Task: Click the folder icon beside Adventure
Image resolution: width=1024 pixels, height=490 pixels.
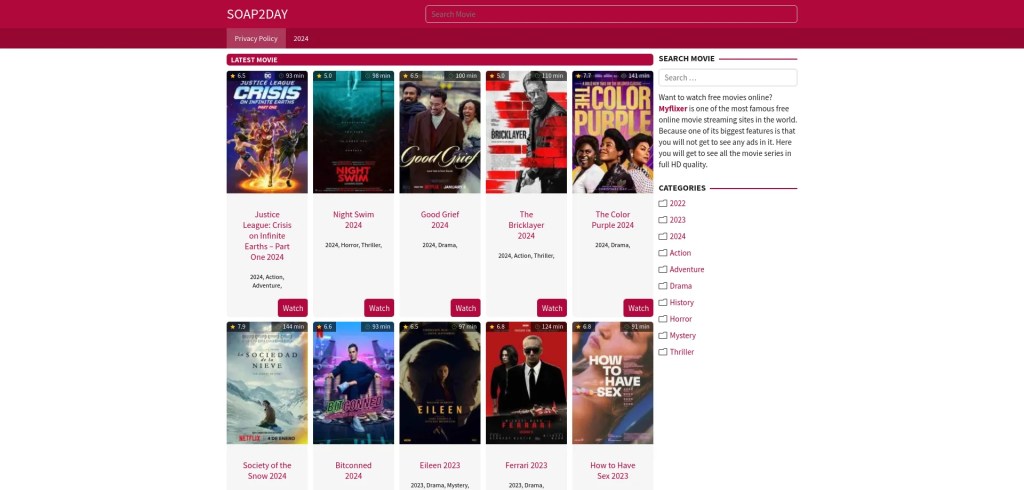Action: point(663,270)
